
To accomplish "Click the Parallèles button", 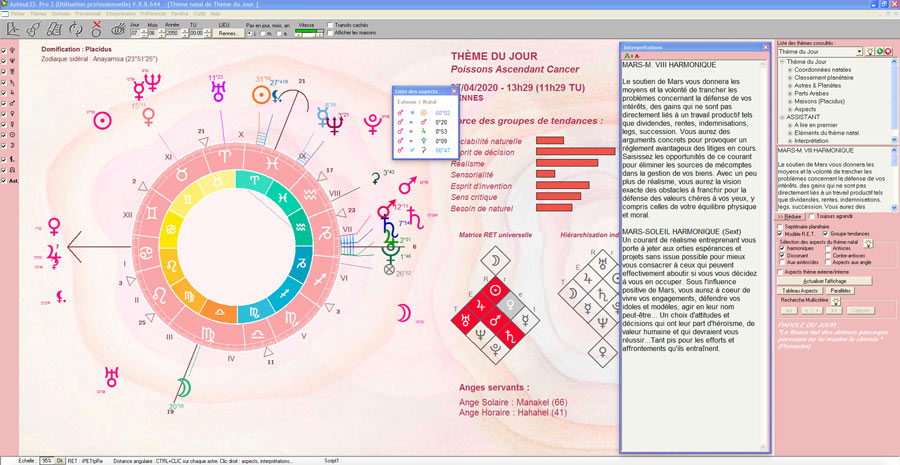I will pos(840,291).
